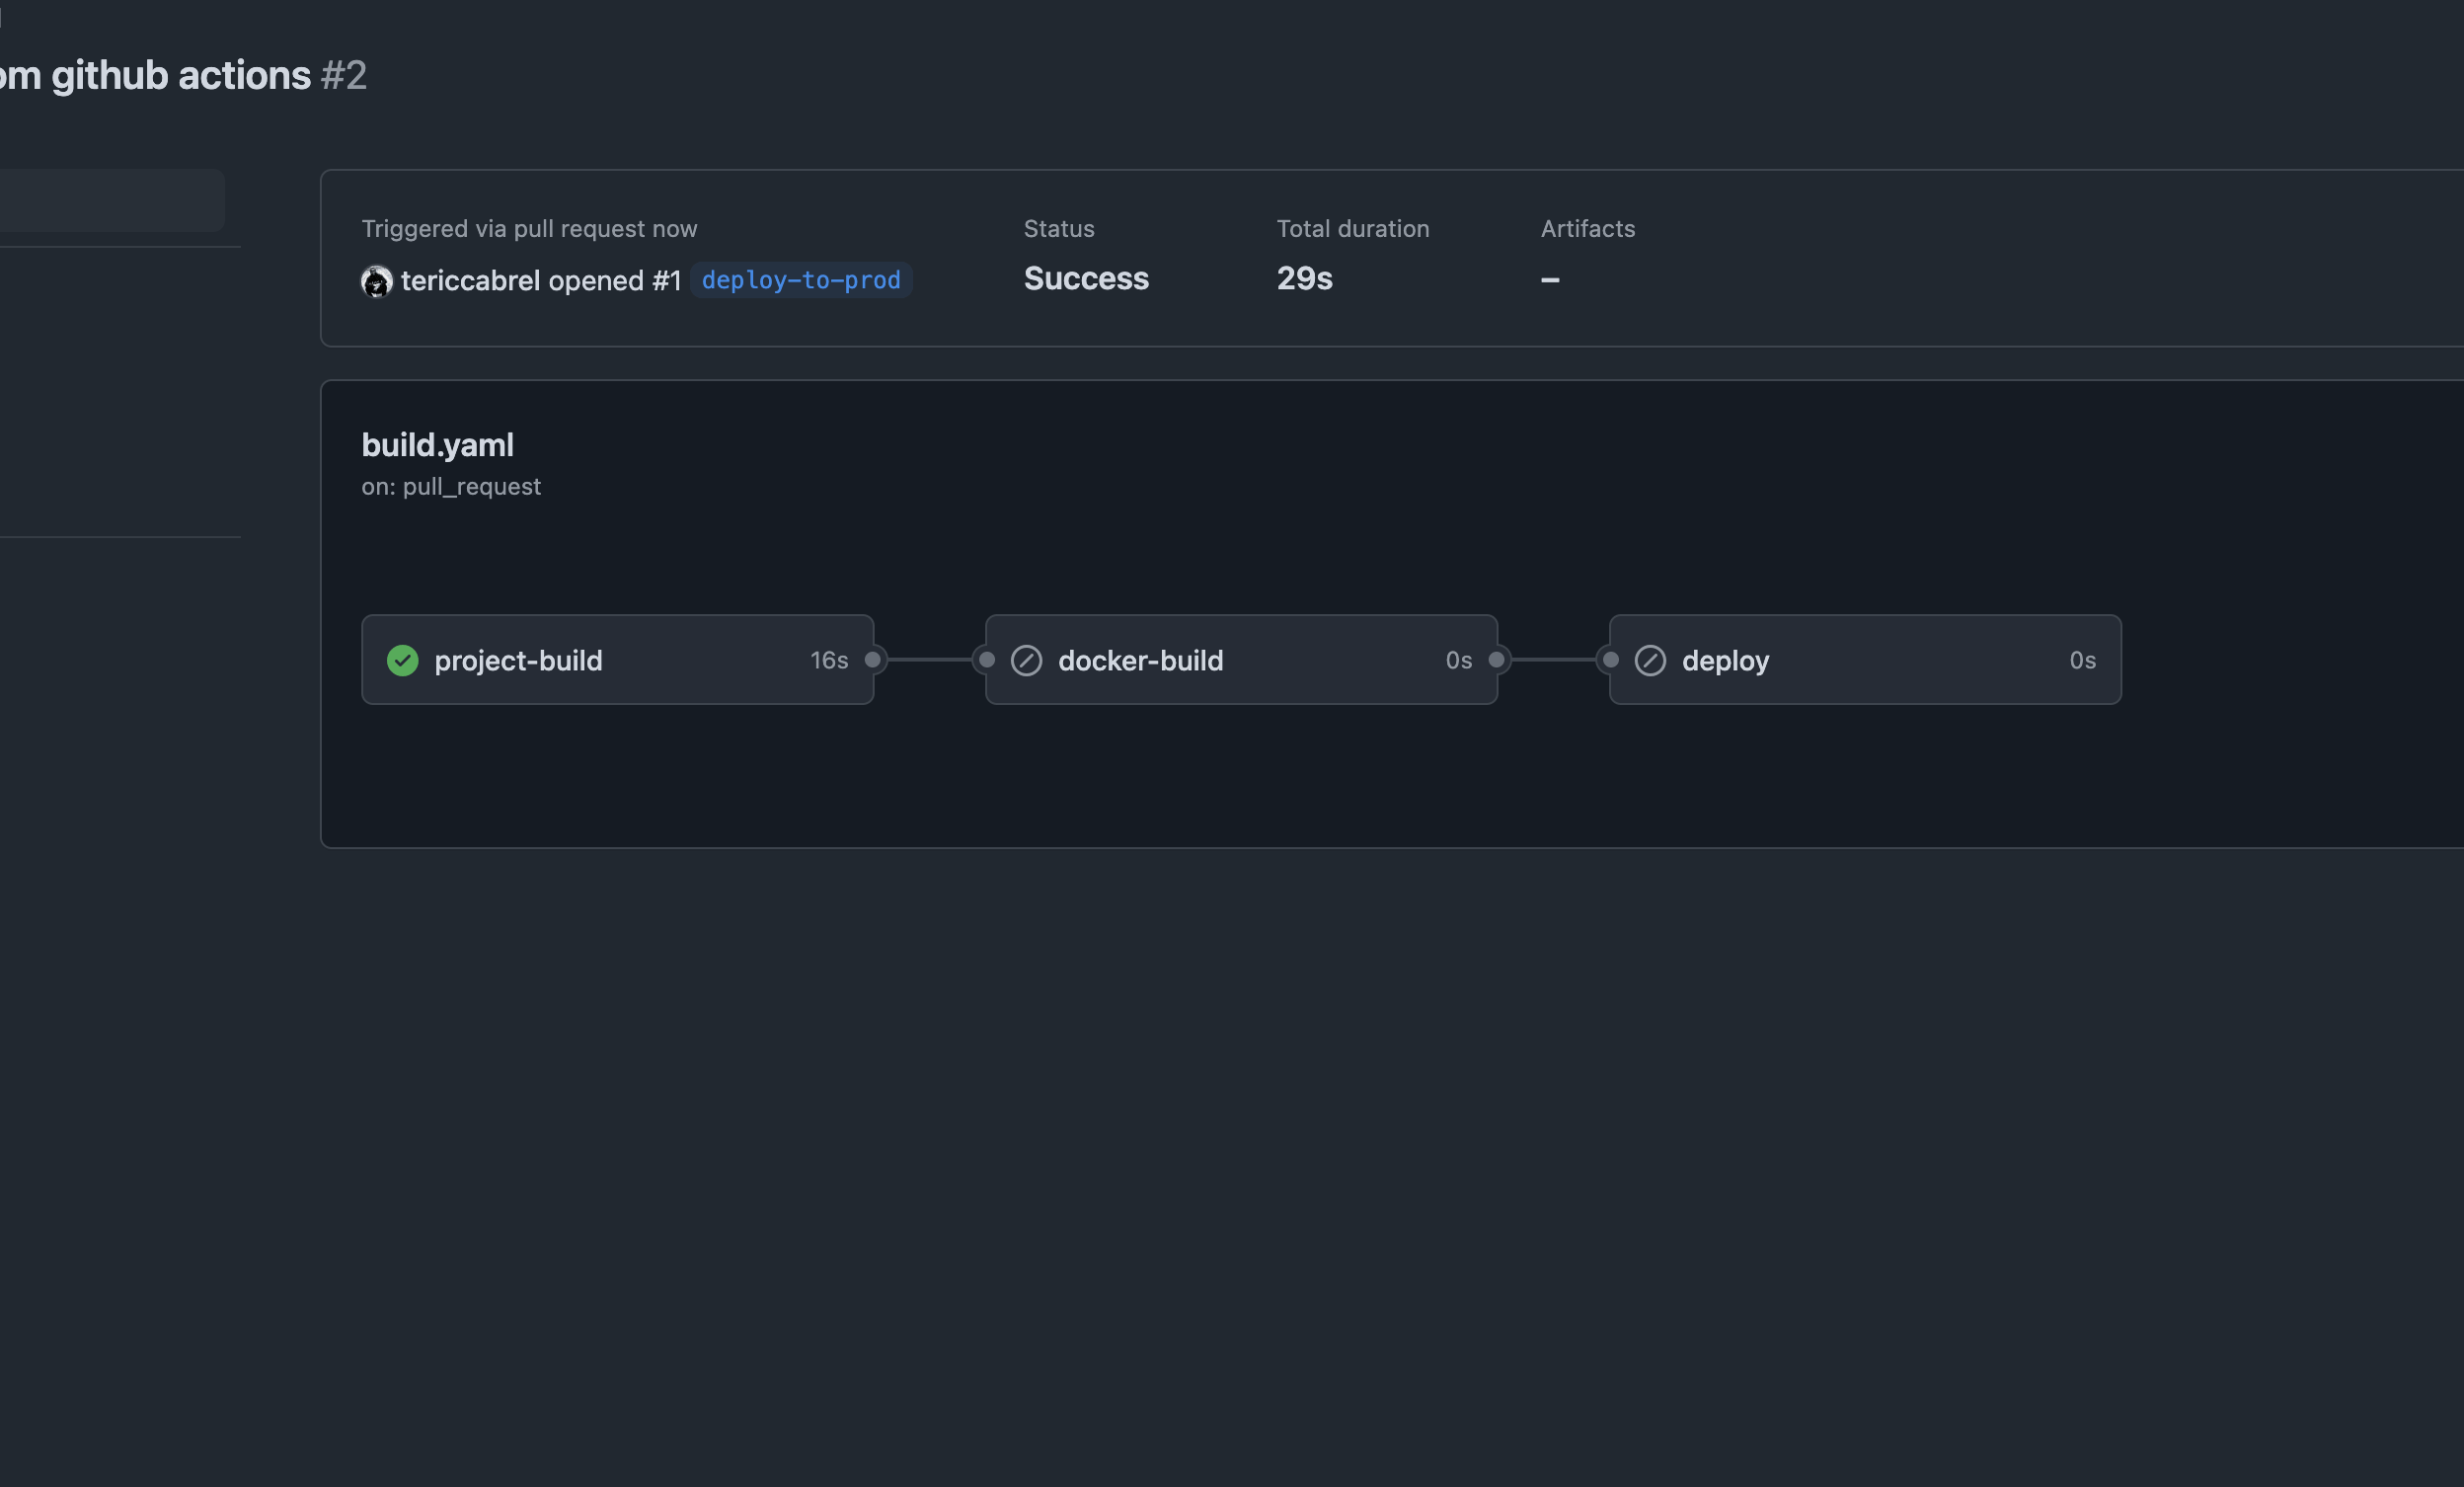Screen dimensions: 2464x1487
Task: Click tericcabrel's profile avatar
Action: coord(376,281)
